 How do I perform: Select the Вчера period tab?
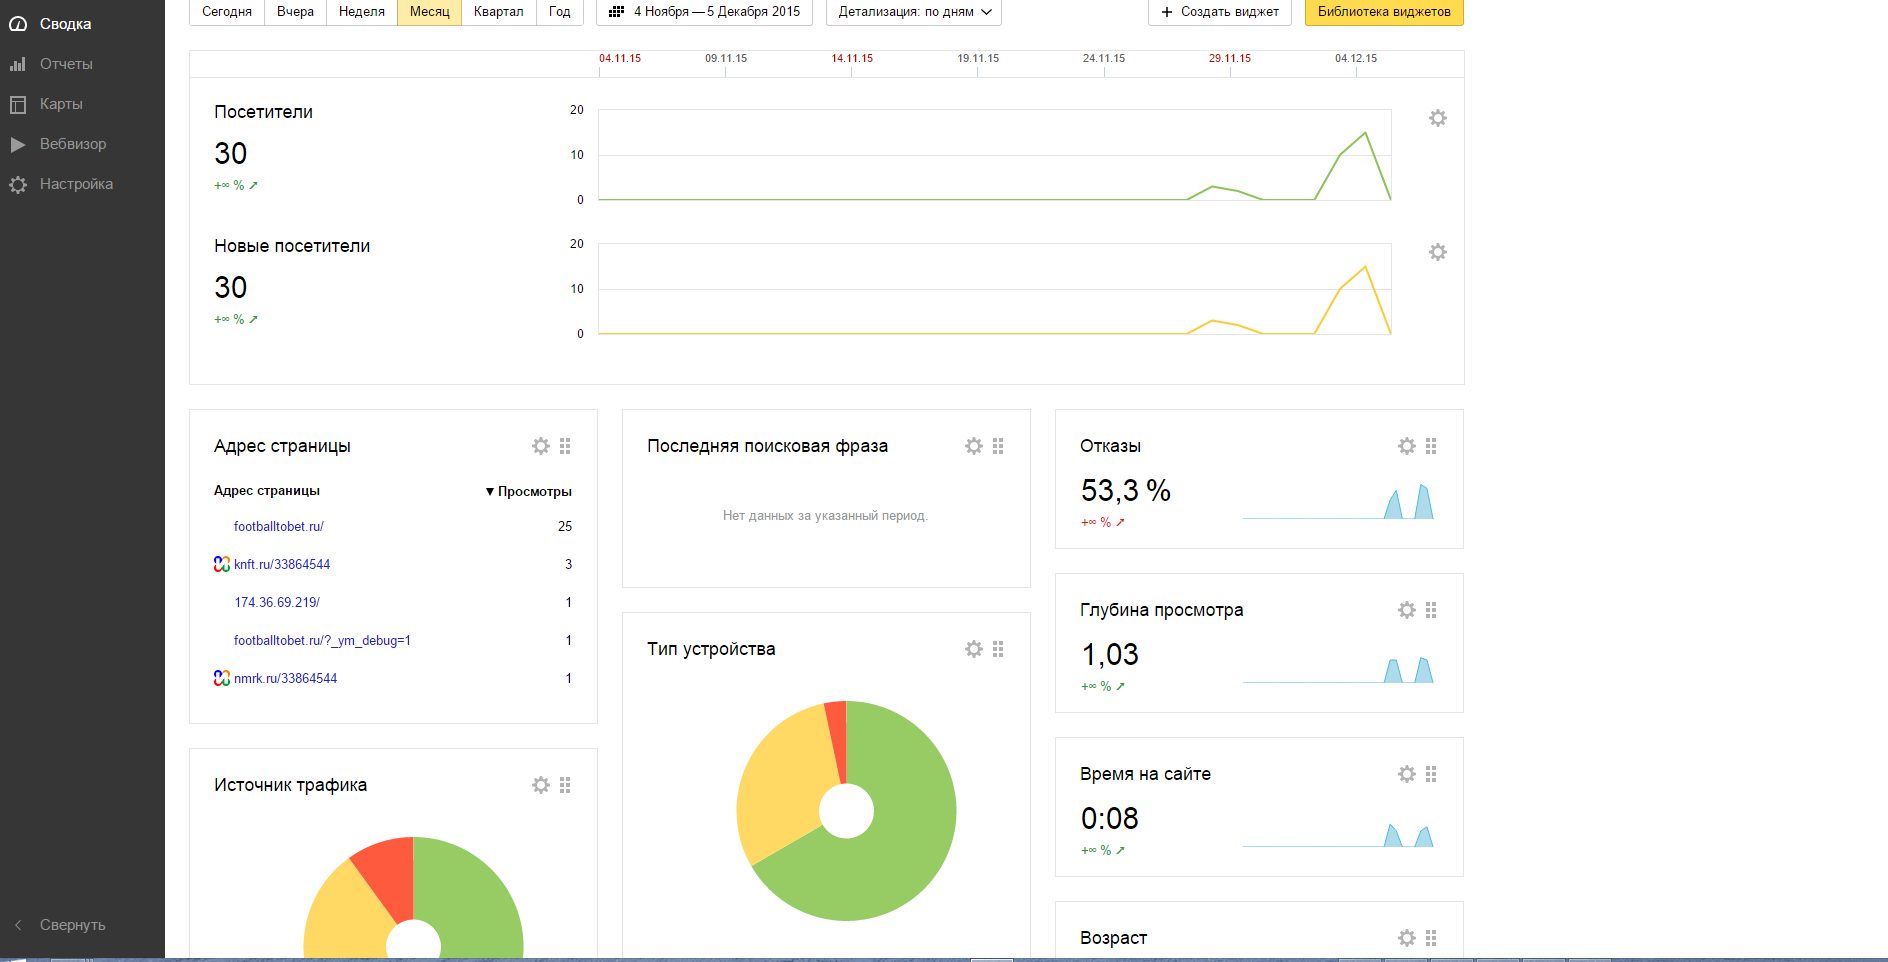[295, 12]
